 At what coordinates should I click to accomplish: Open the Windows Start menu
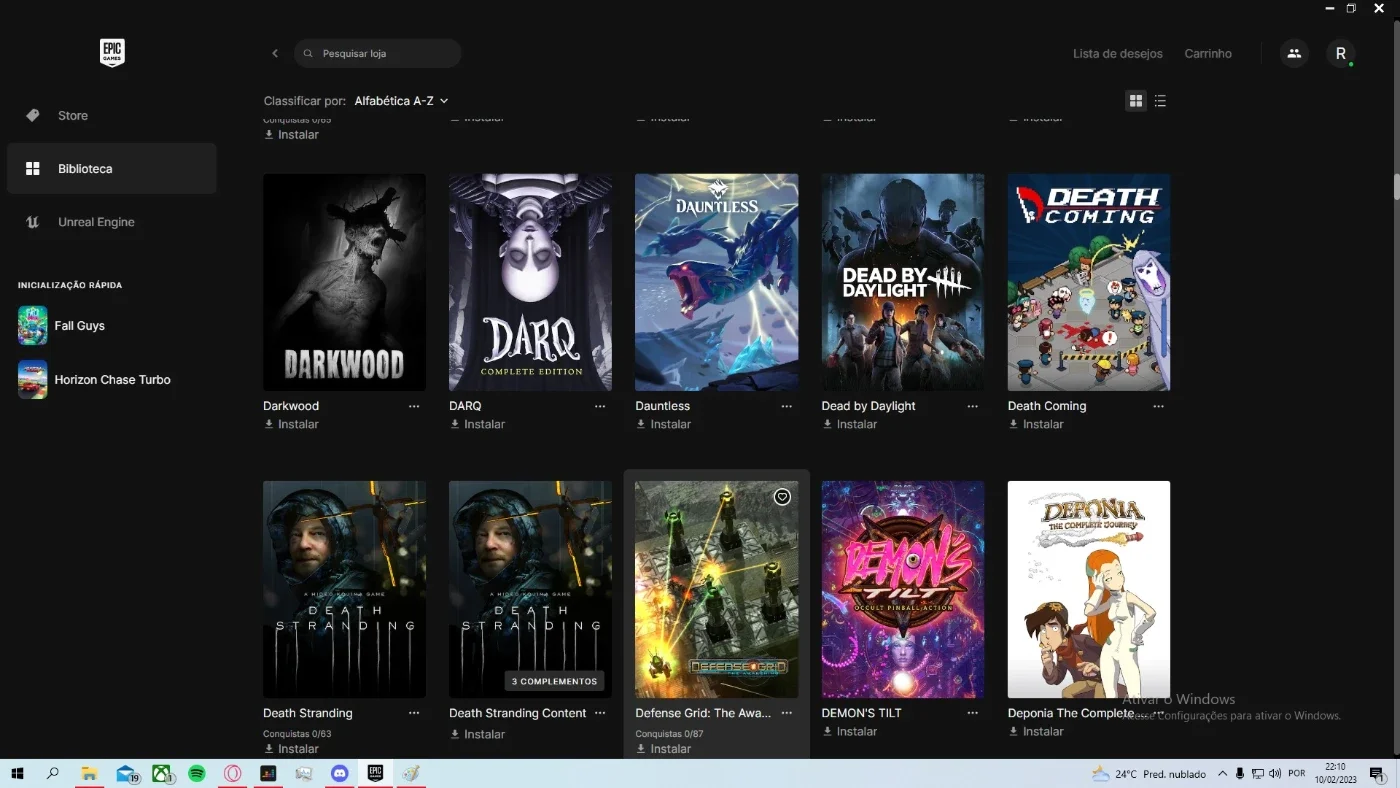[17, 773]
